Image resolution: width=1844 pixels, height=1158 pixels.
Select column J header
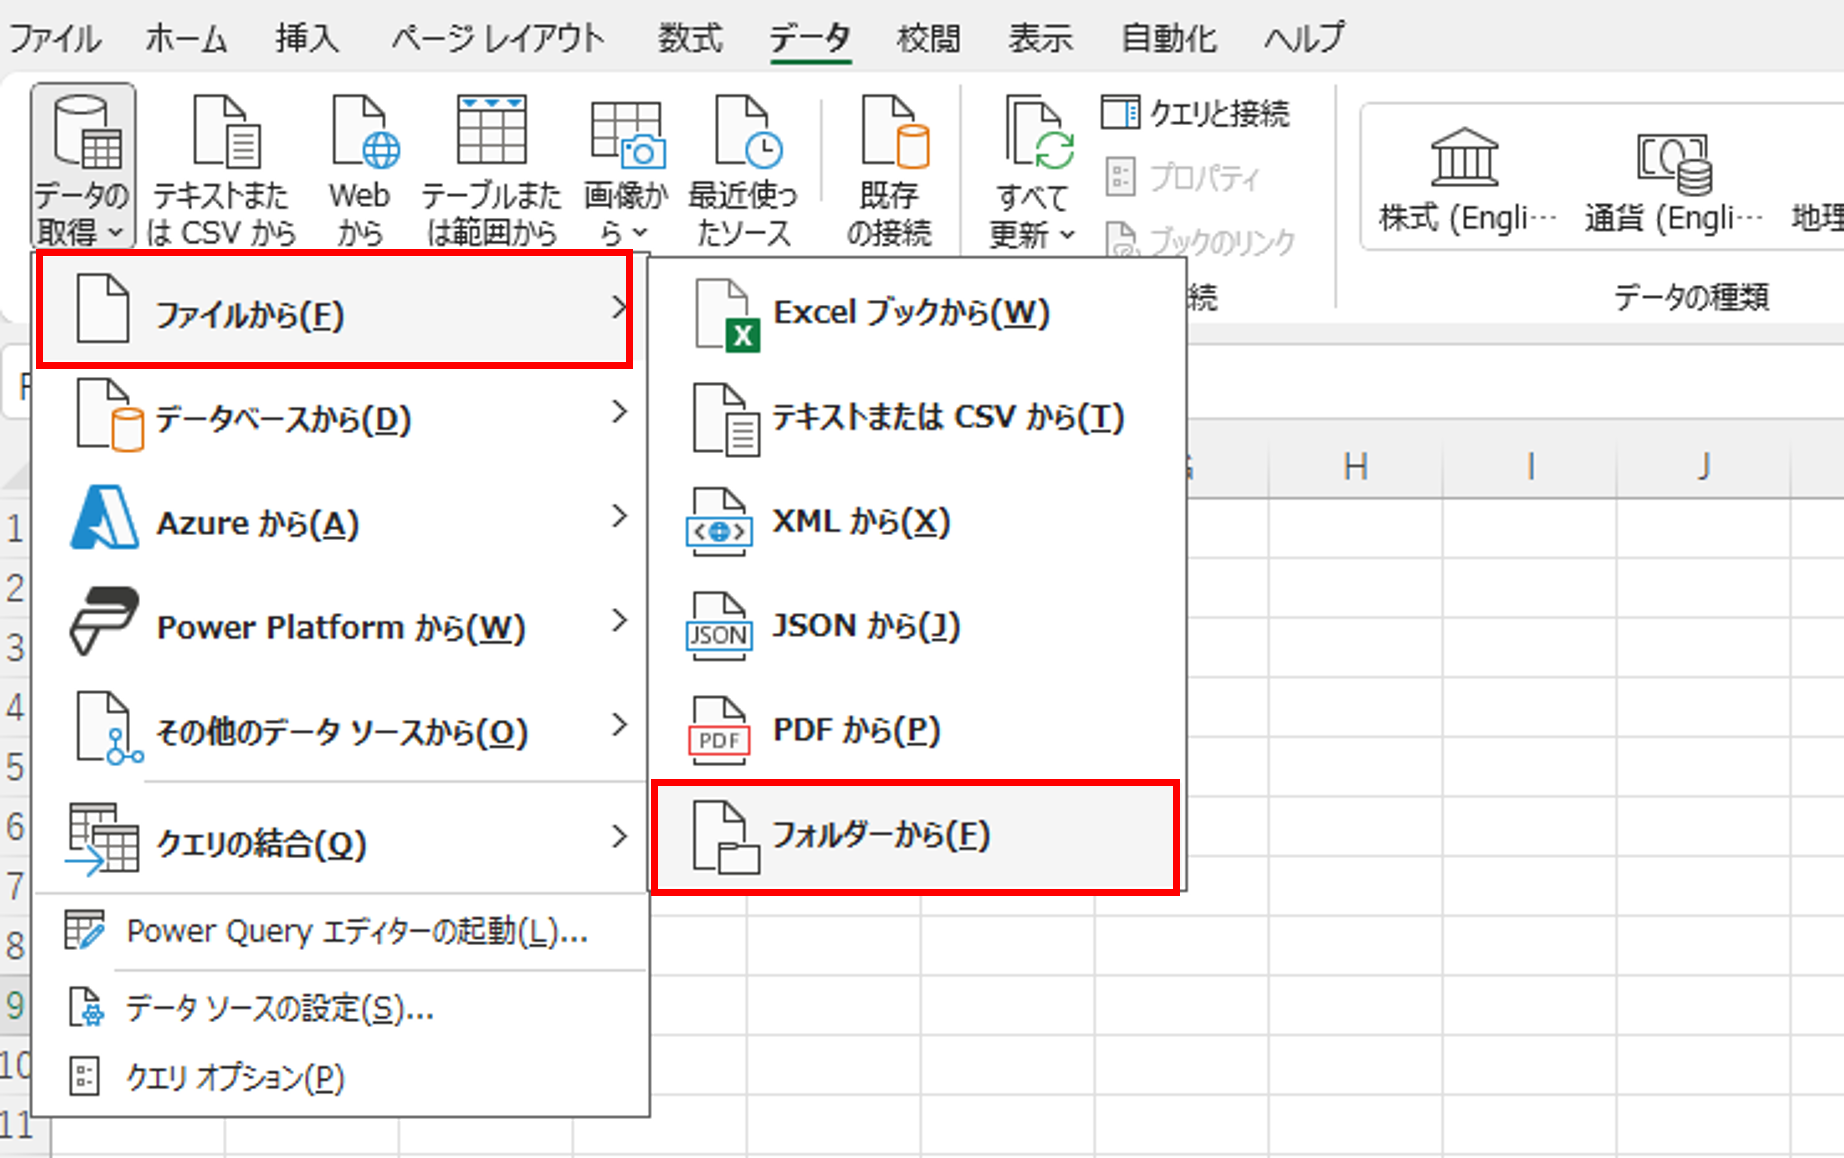(x=1704, y=466)
